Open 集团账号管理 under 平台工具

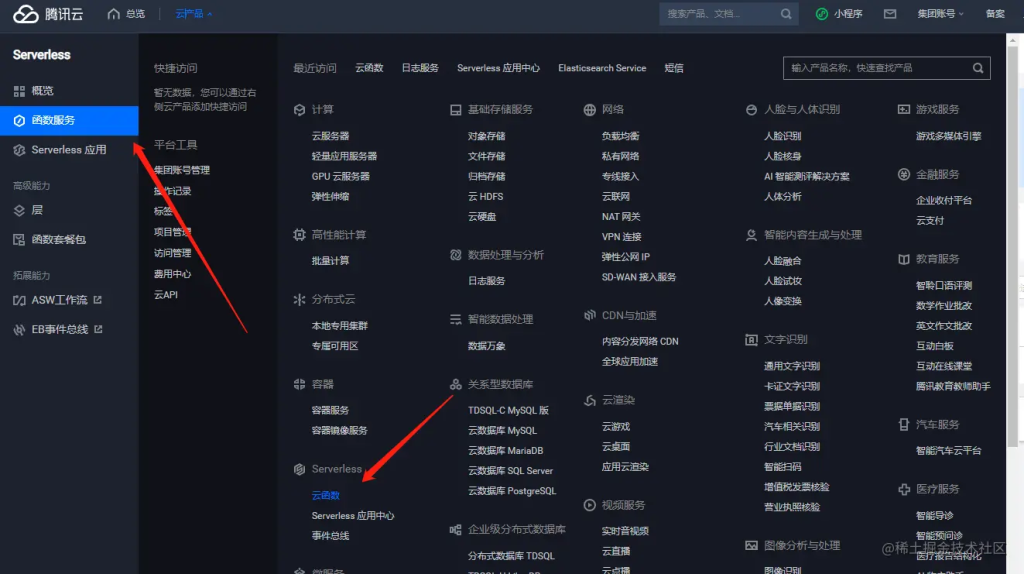[x=182, y=170]
